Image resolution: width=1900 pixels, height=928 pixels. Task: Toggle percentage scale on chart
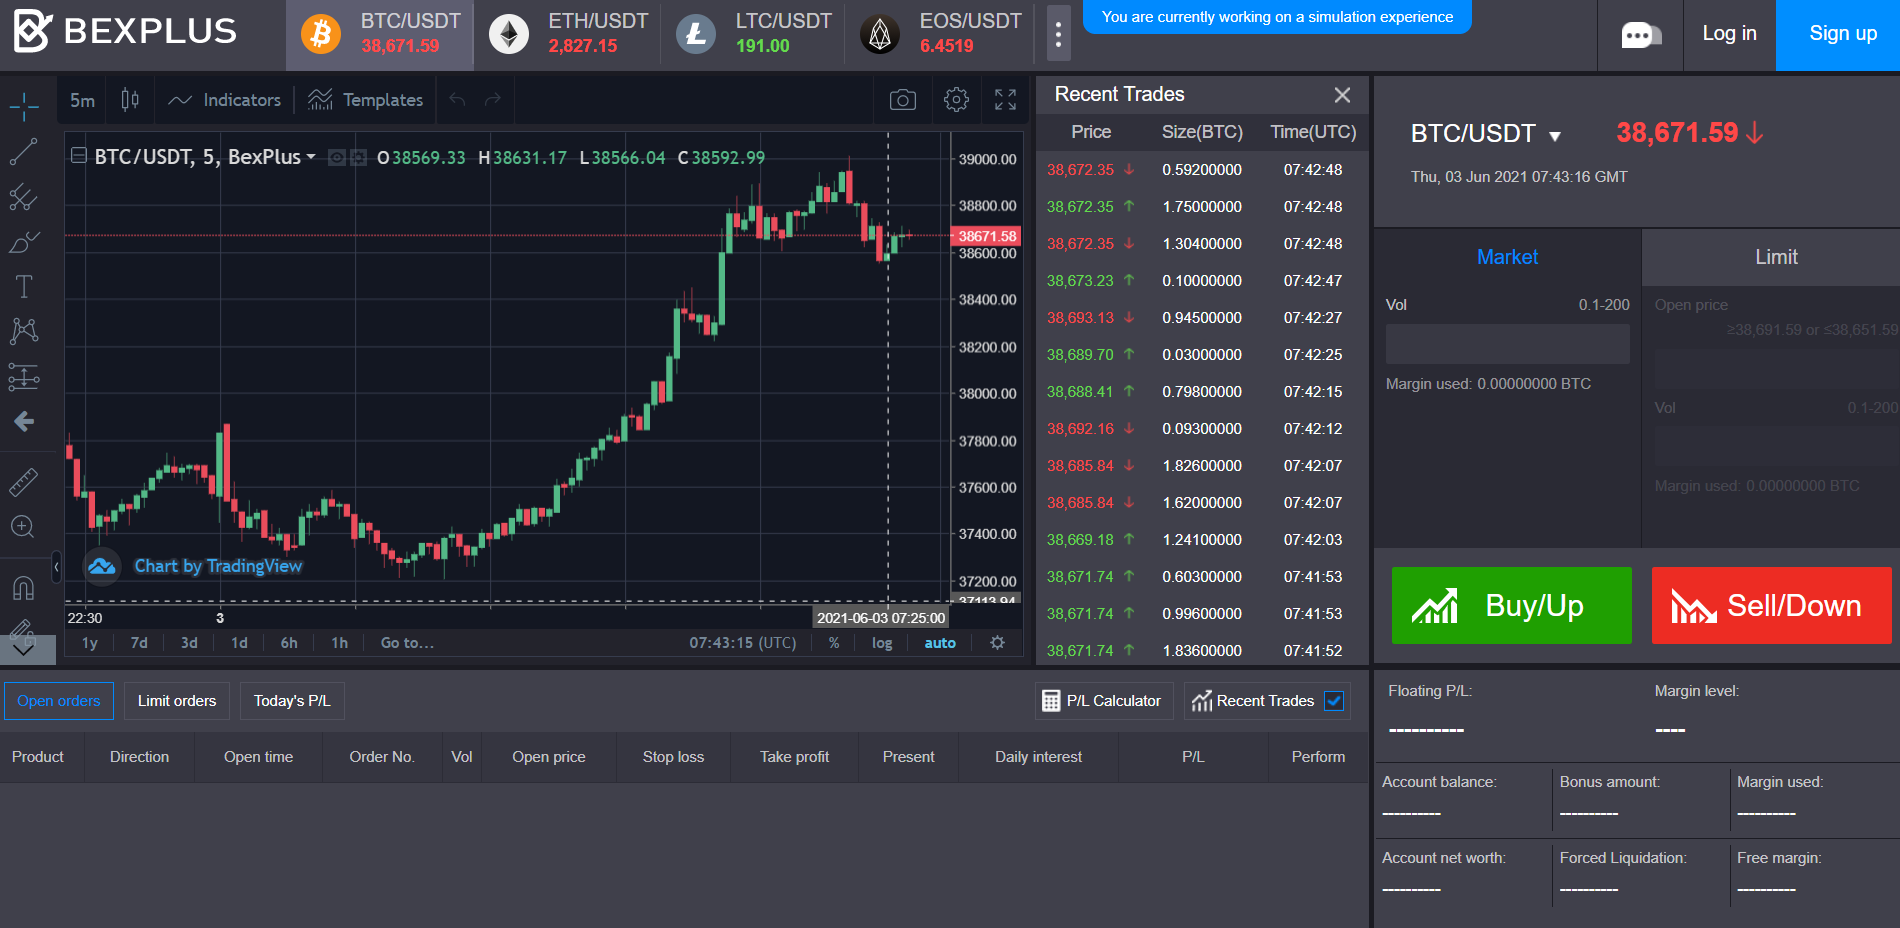[834, 643]
